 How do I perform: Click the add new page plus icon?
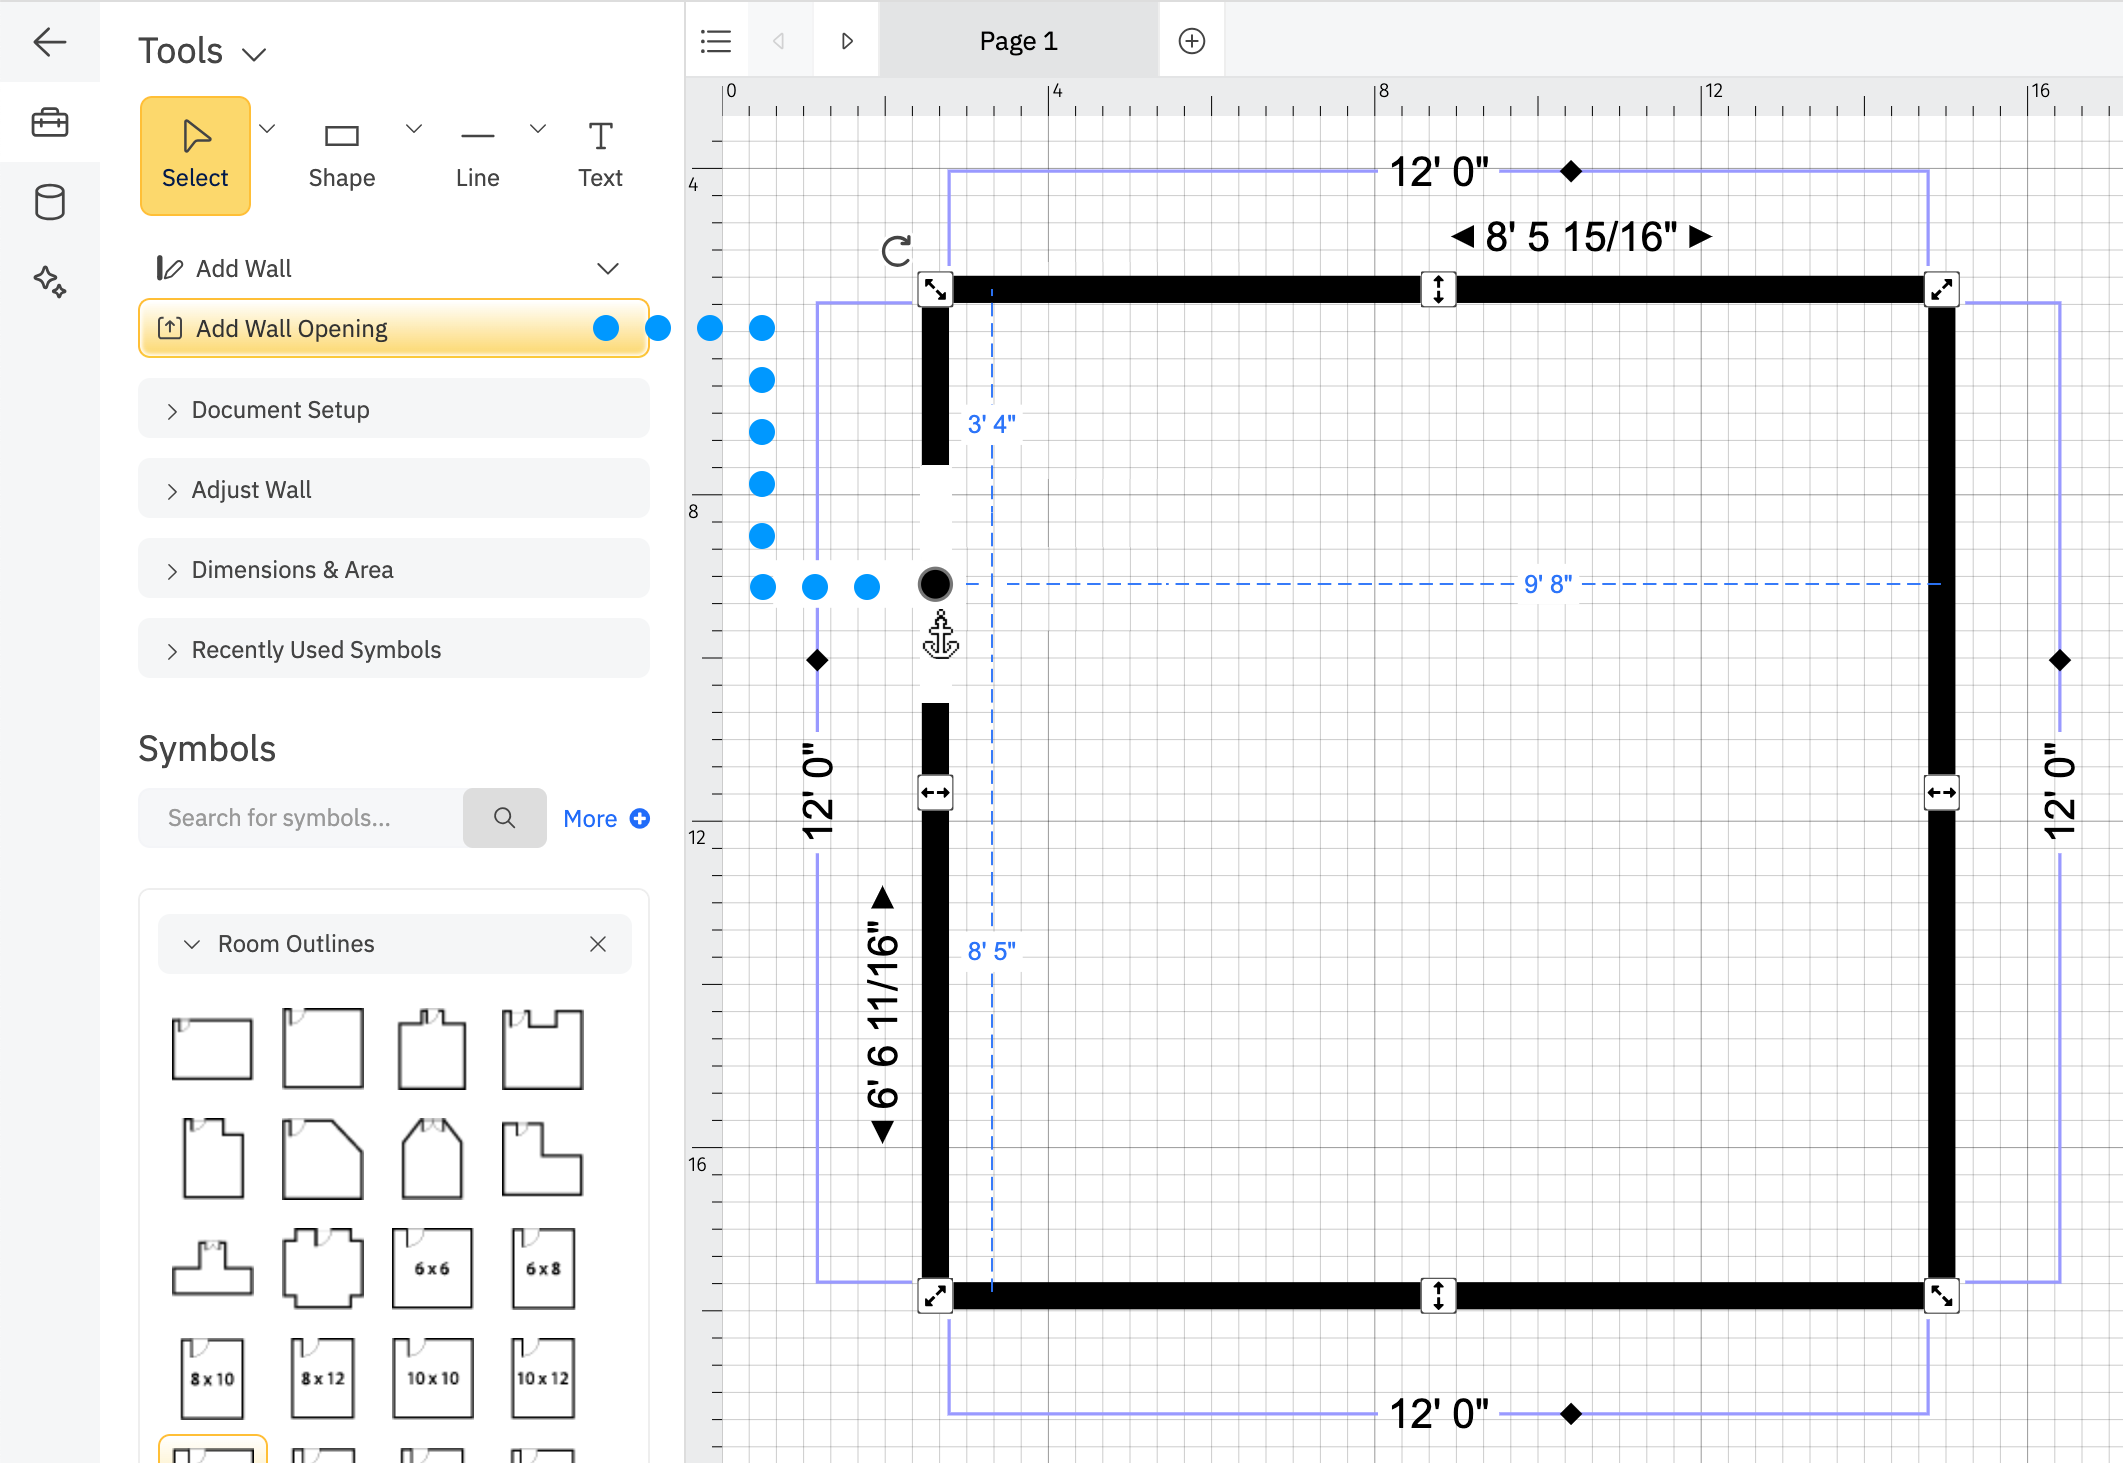click(x=1191, y=41)
